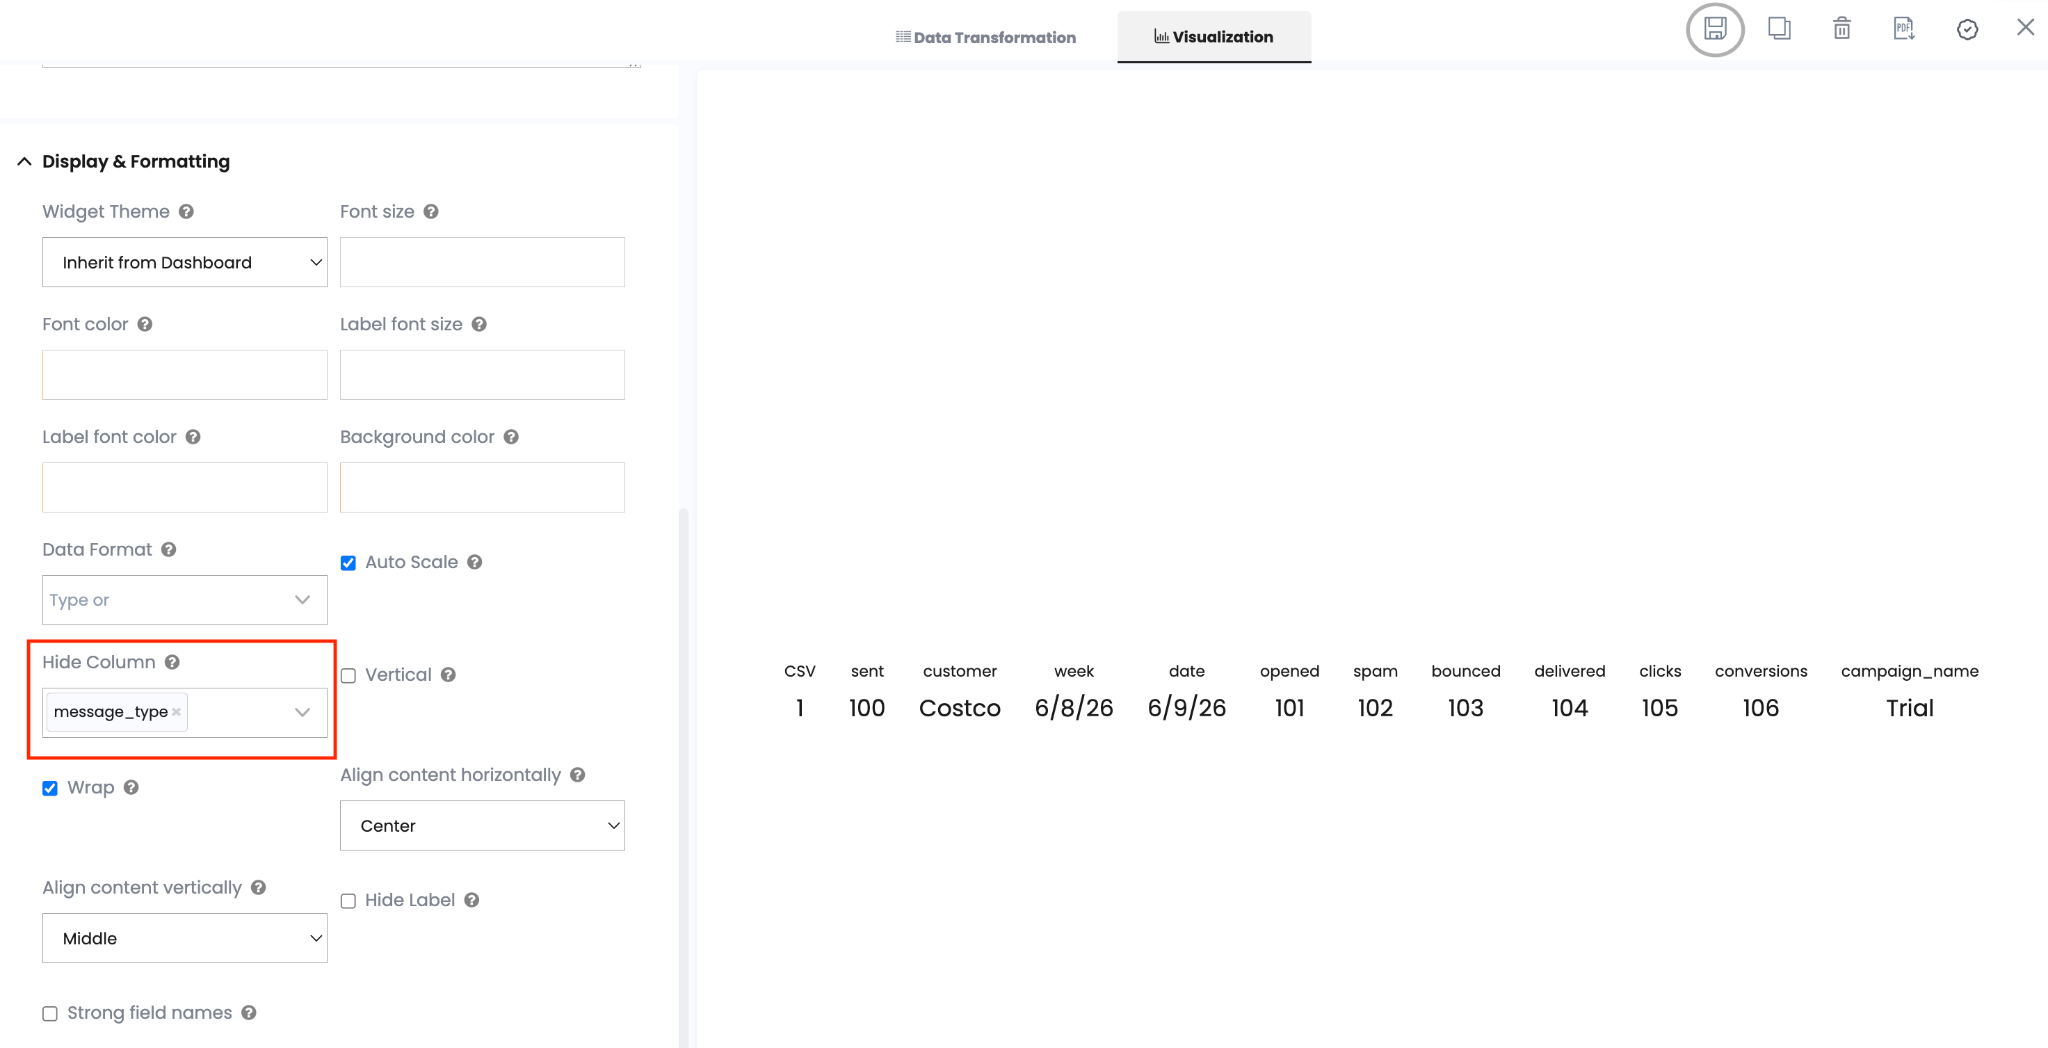2048x1048 pixels.
Task: Click the Label font size input
Action: tap(482, 375)
